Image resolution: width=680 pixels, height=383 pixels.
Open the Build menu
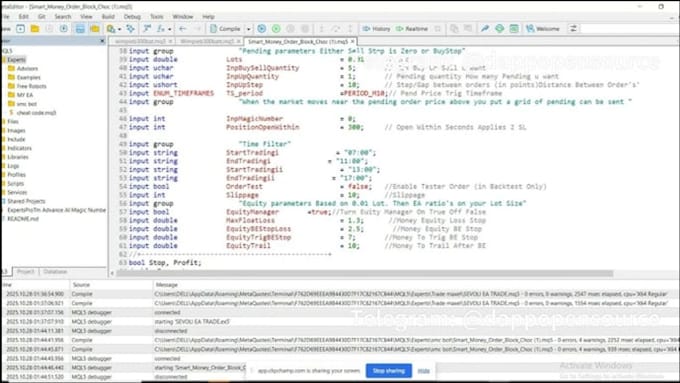[108, 16]
